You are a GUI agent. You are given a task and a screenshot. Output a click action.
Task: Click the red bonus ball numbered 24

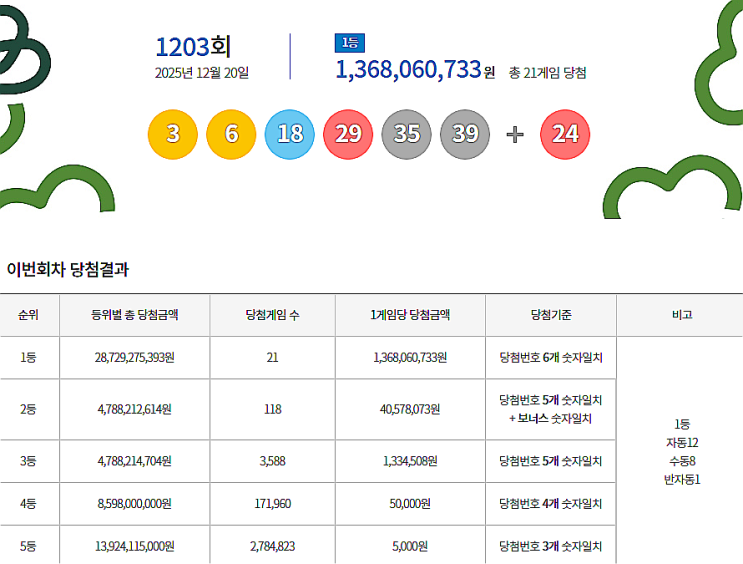tap(565, 134)
